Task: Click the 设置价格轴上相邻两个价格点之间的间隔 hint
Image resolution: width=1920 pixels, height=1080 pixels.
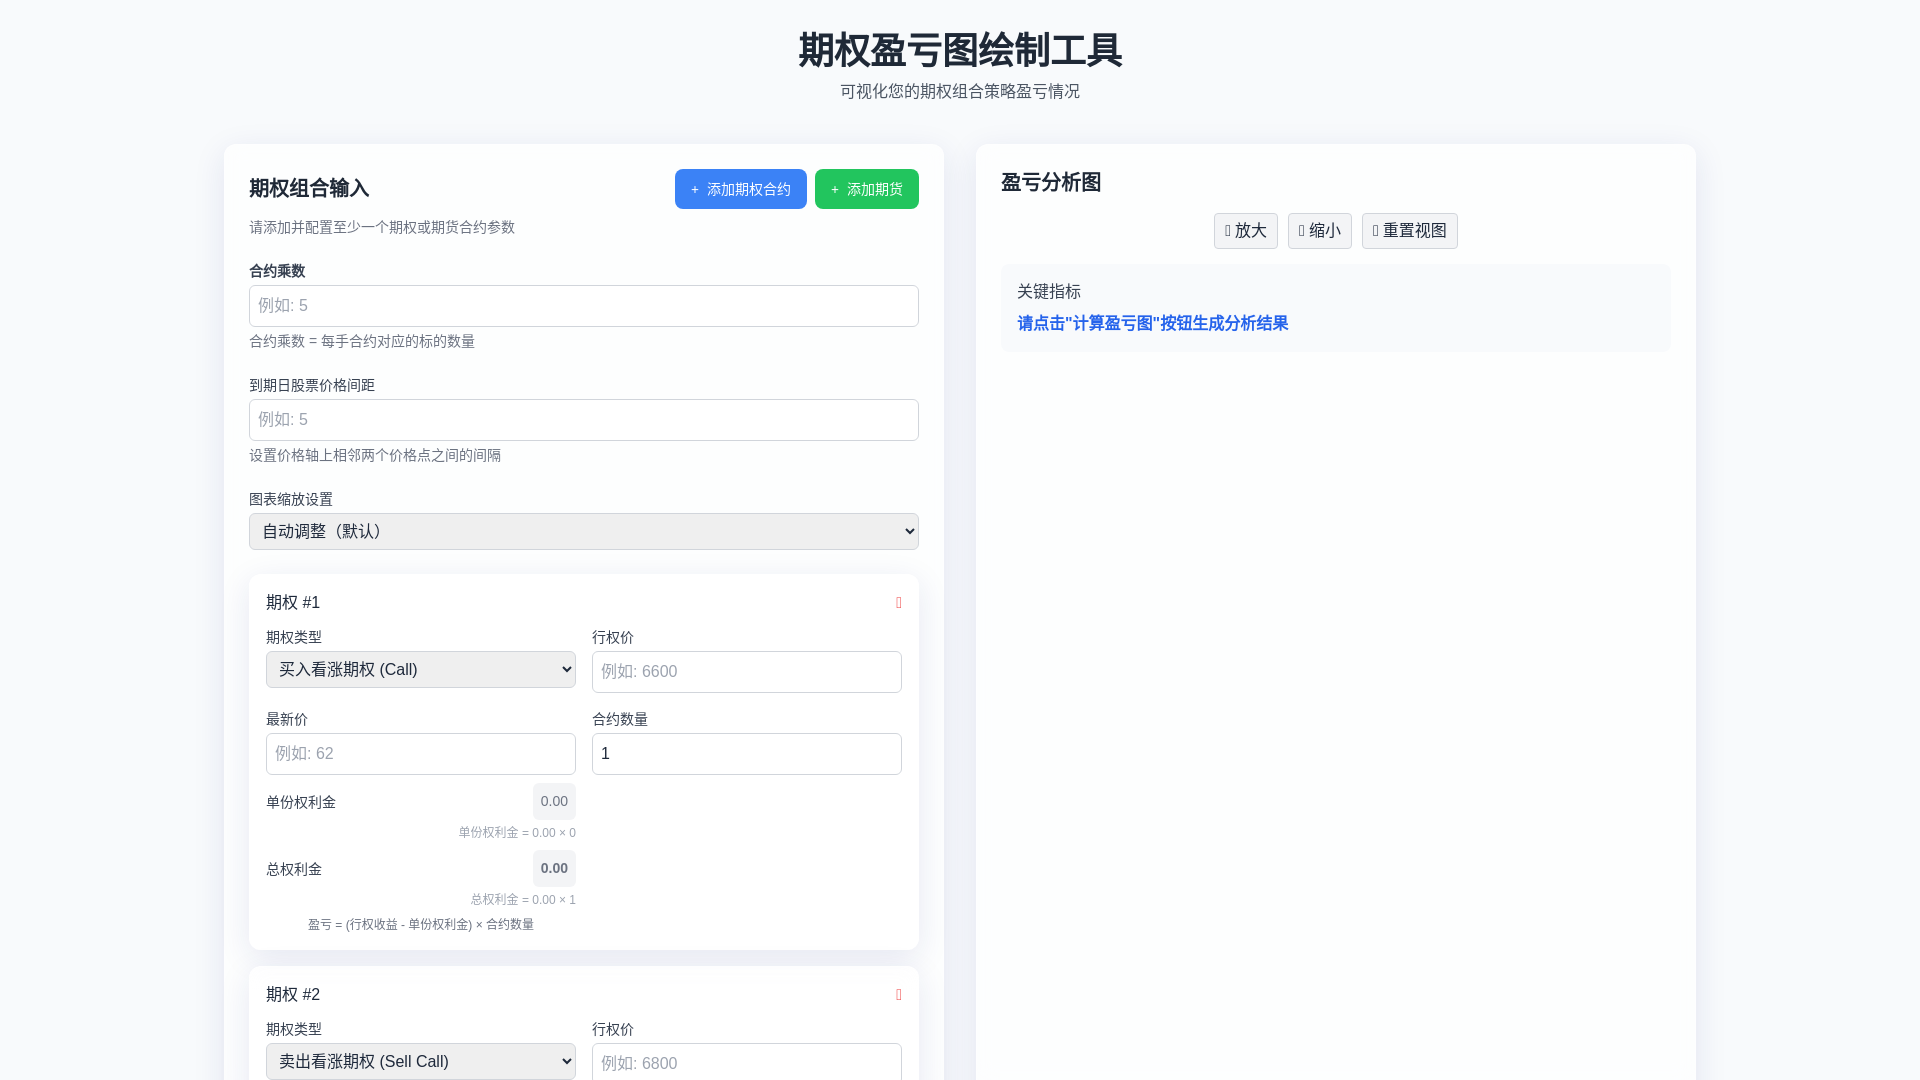Action: 375,456
